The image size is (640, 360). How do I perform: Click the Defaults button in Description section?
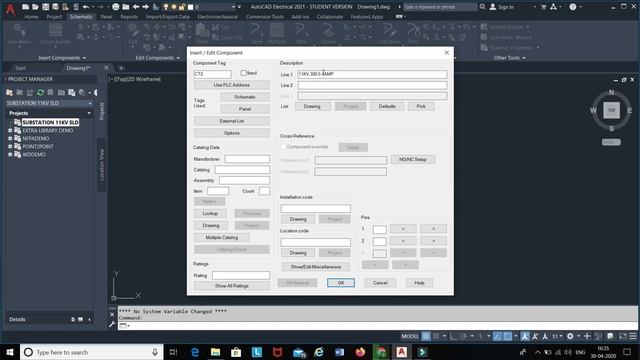[x=387, y=107]
